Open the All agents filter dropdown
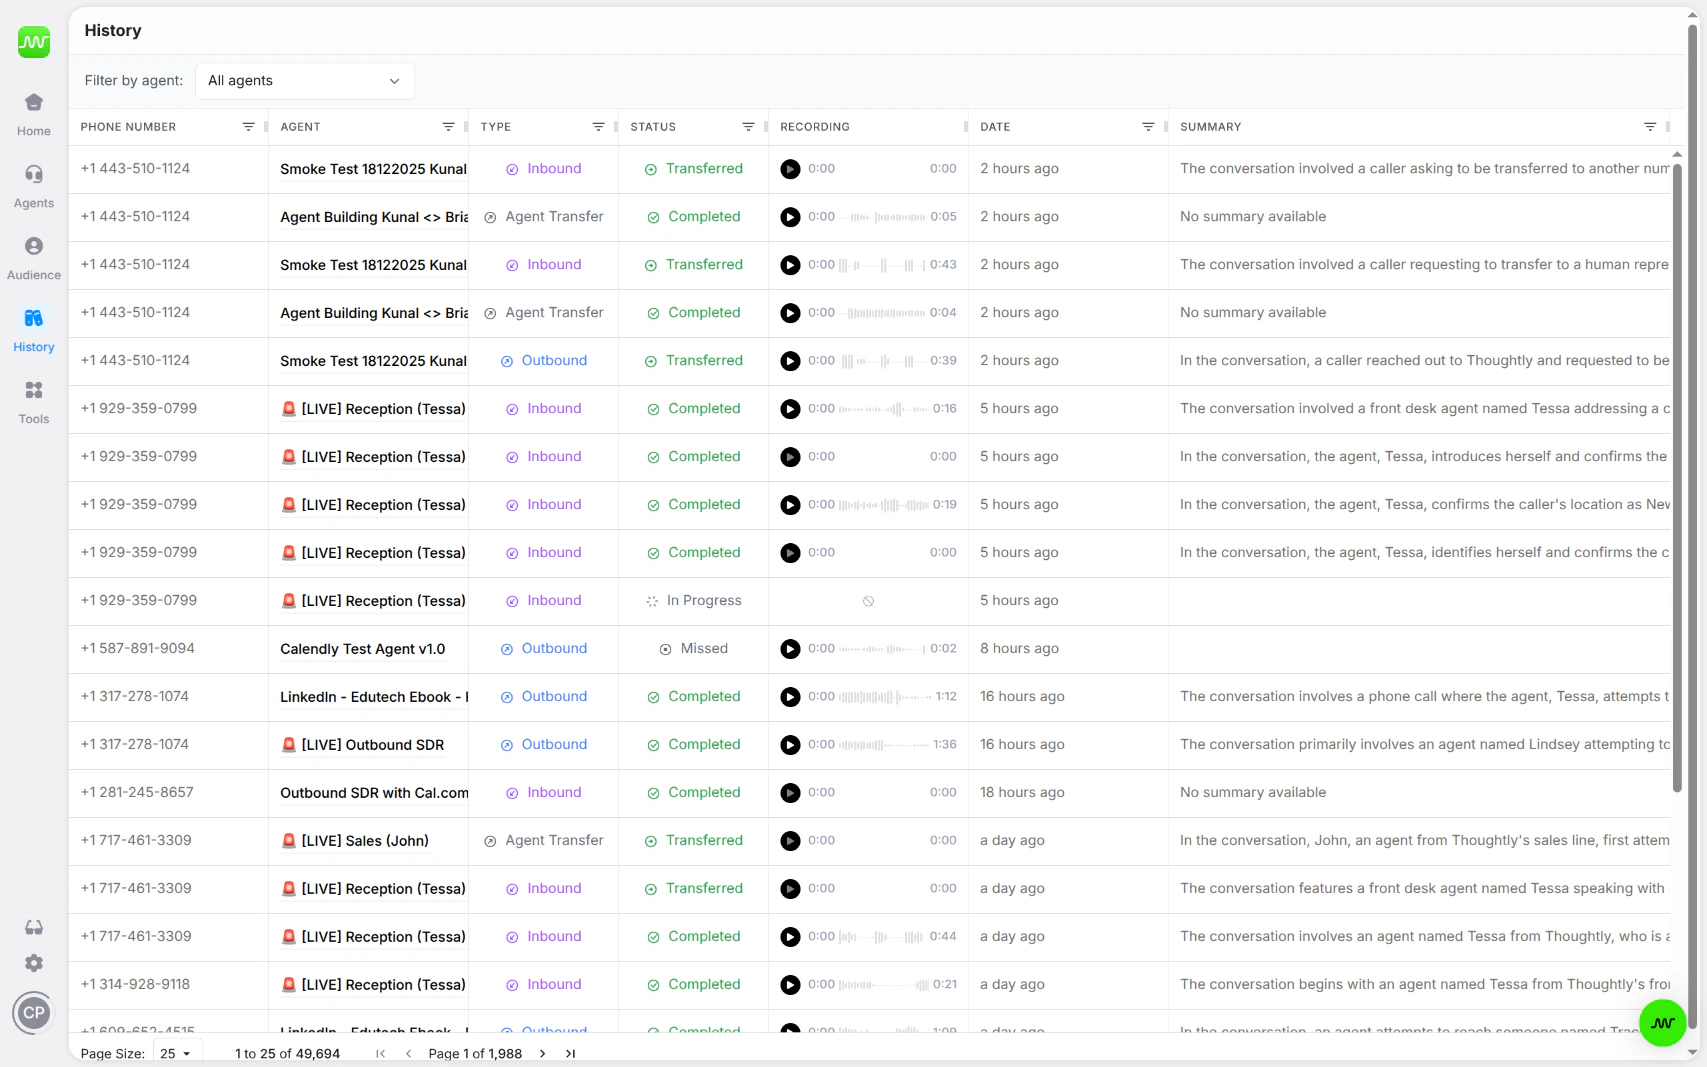This screenshot has width=1707, height=1067. [304, 81]
